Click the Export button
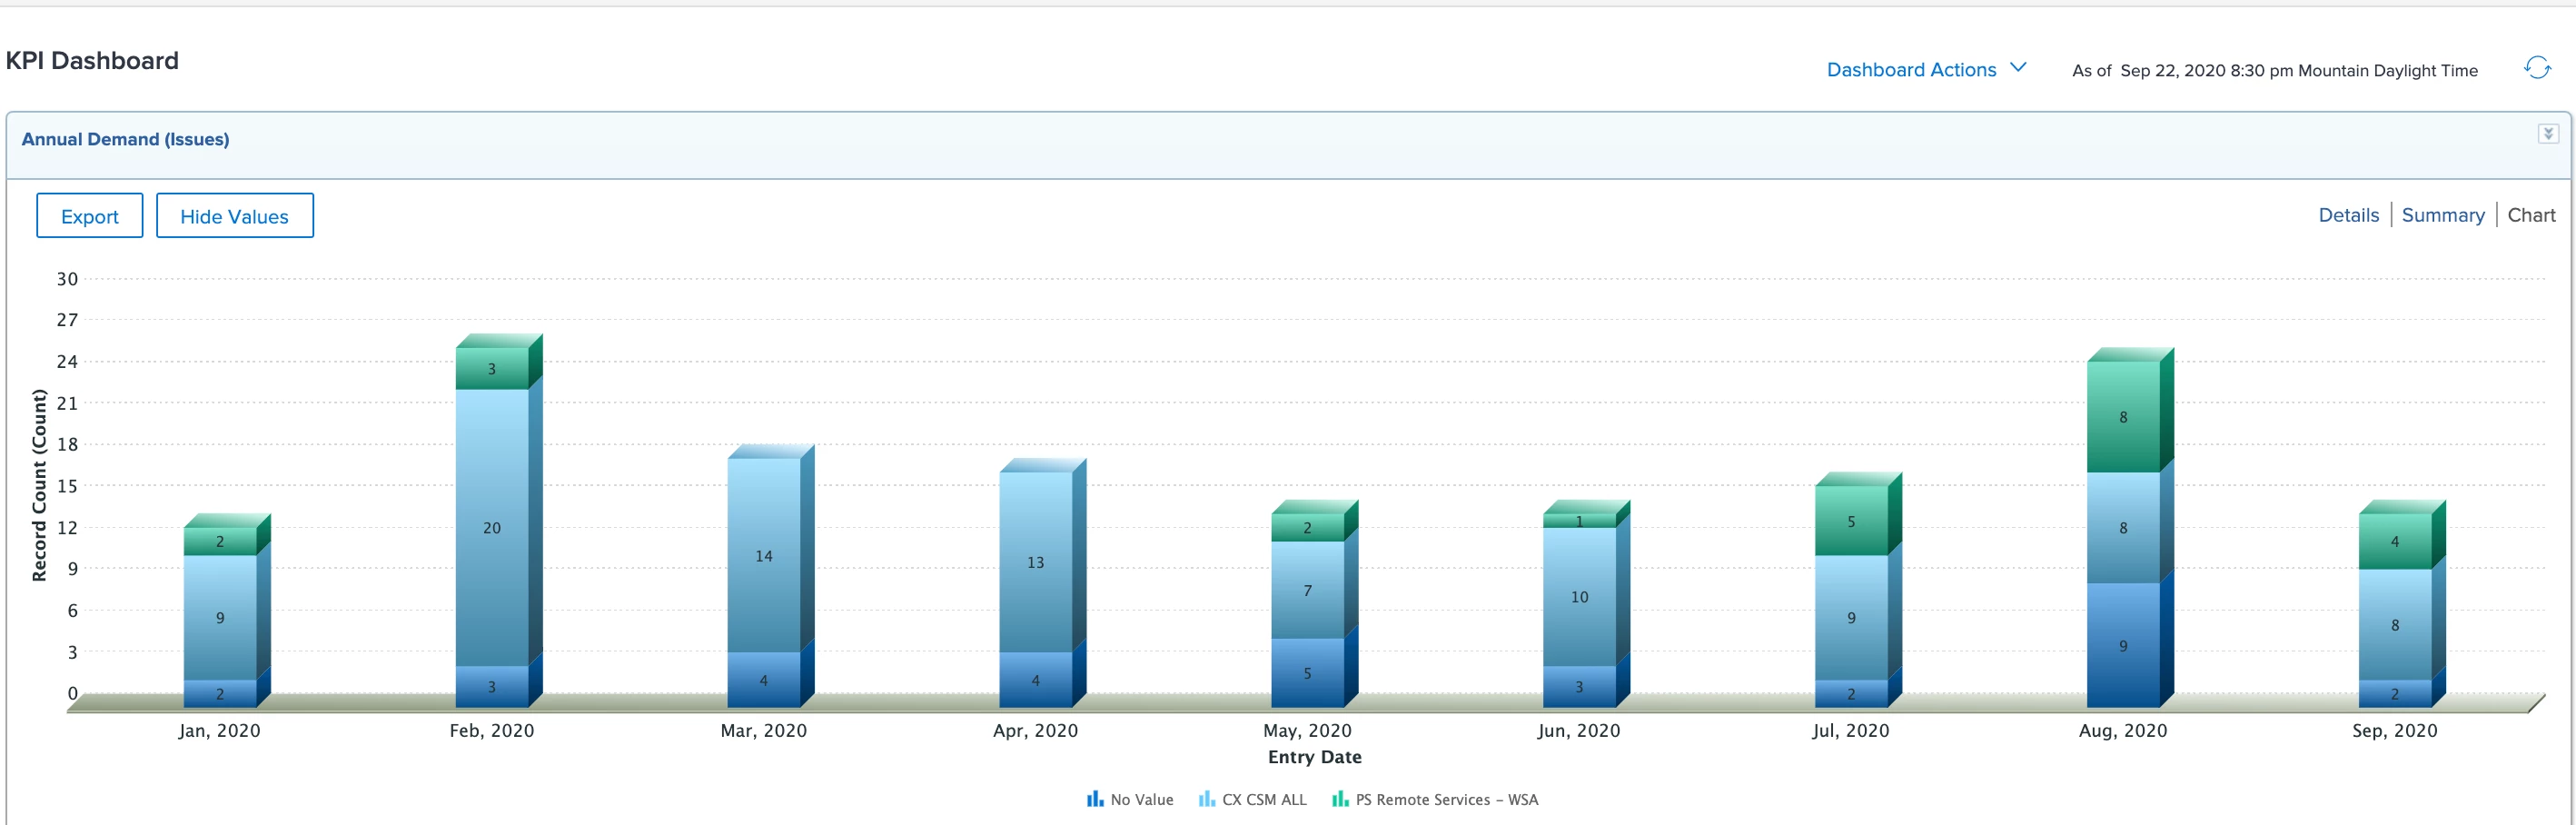The image size is (2576, 825). 89,216
